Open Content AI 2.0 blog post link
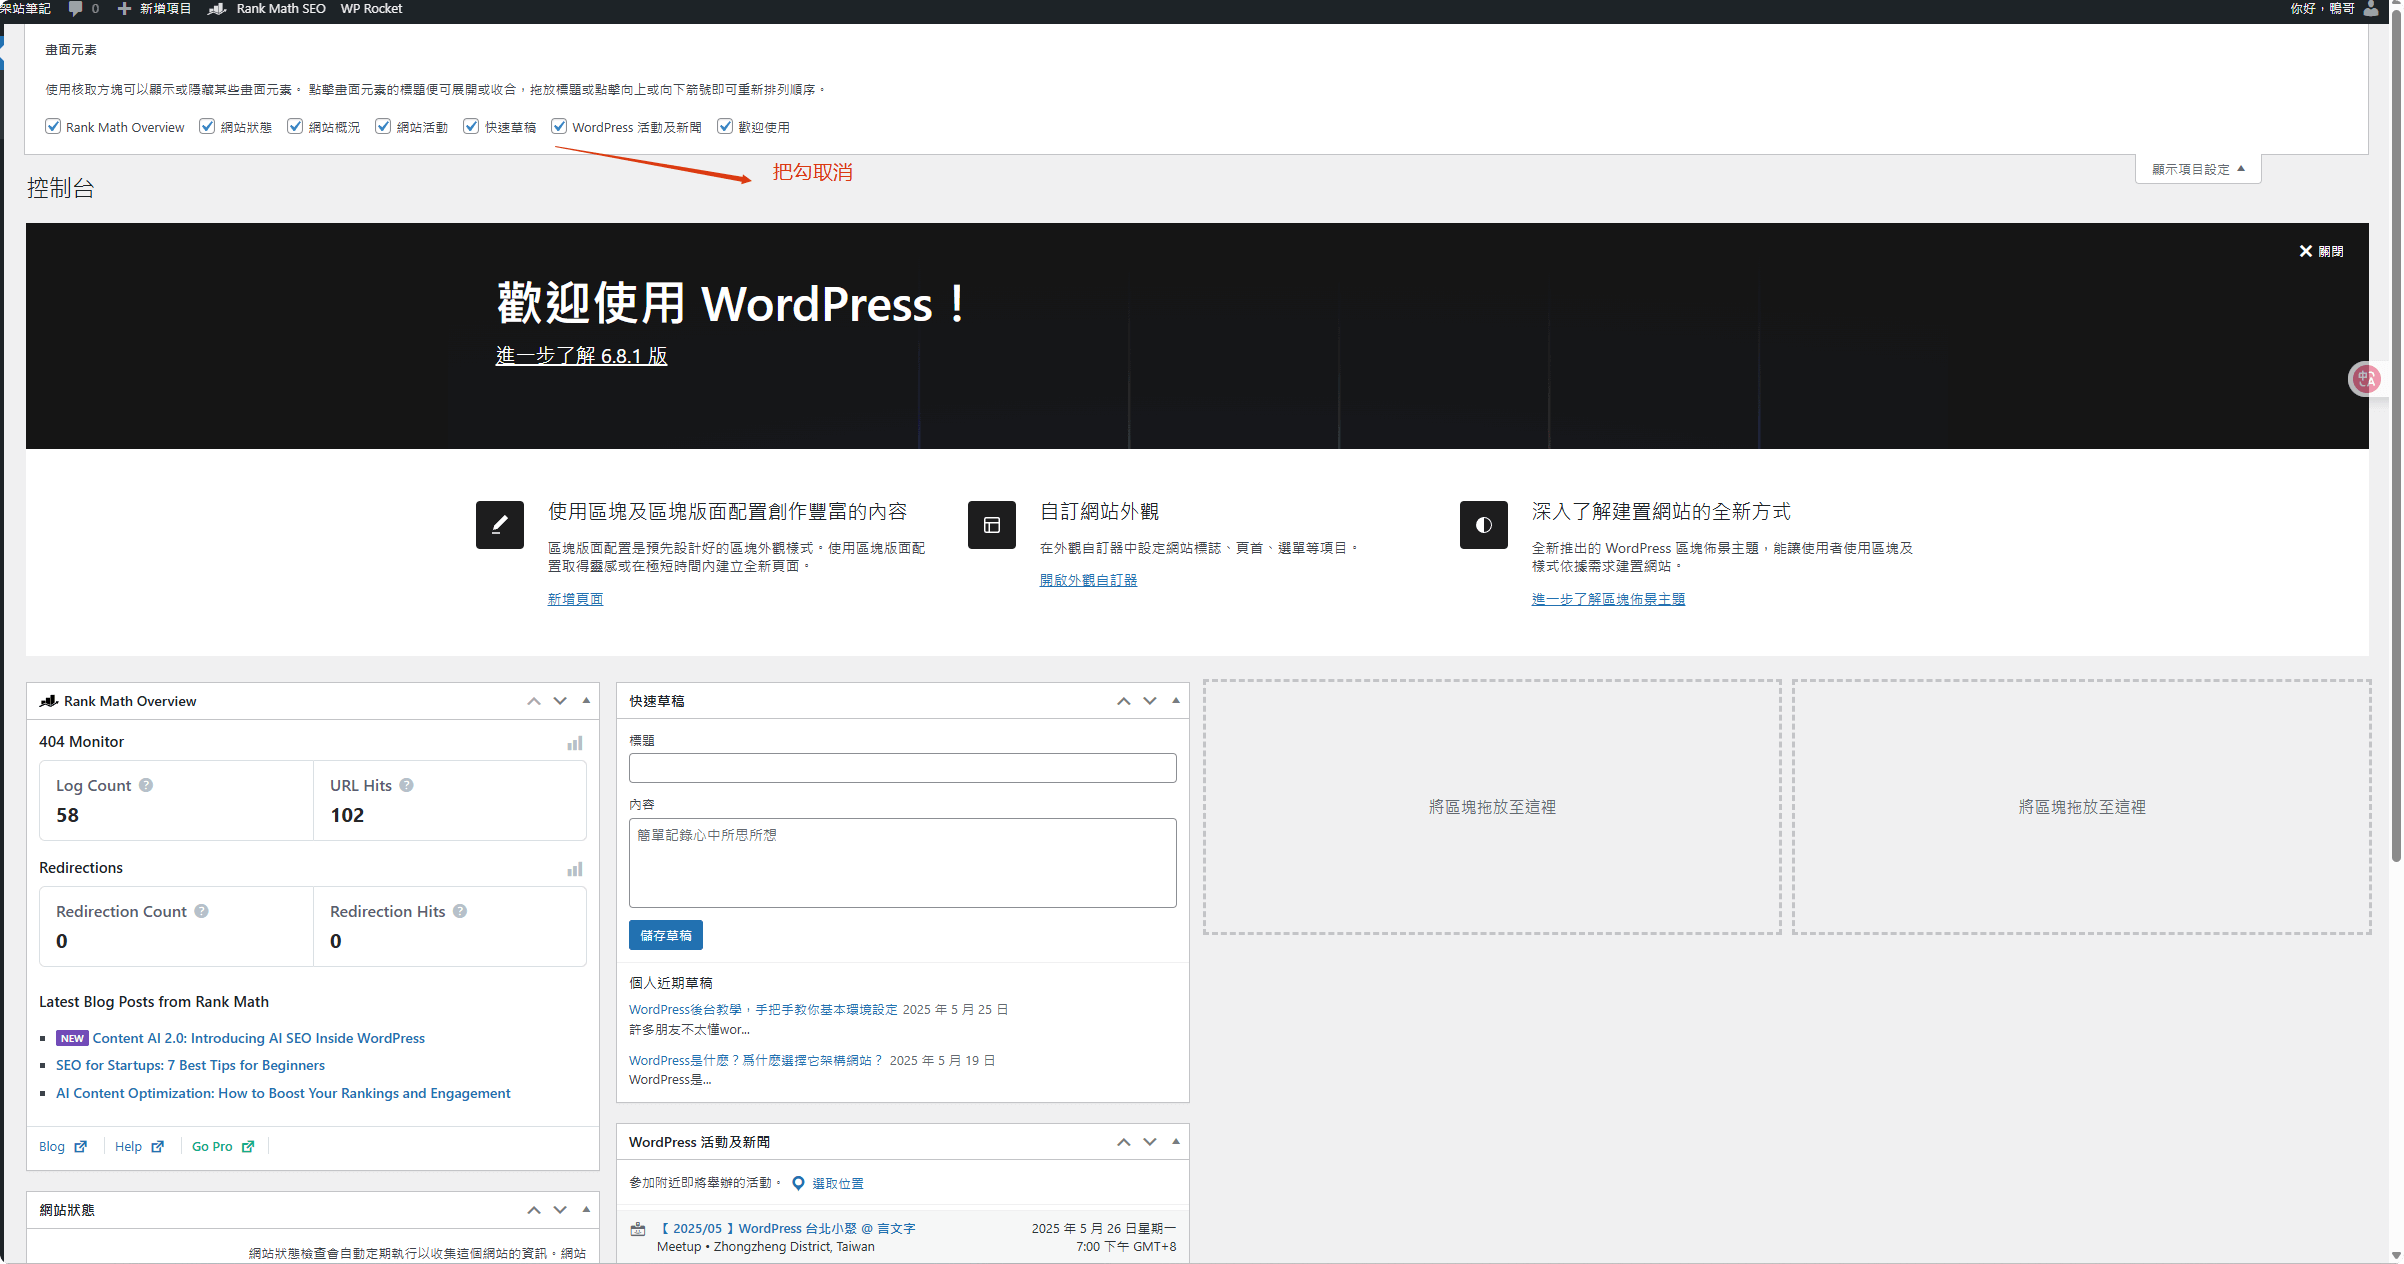 point(259,1038)
